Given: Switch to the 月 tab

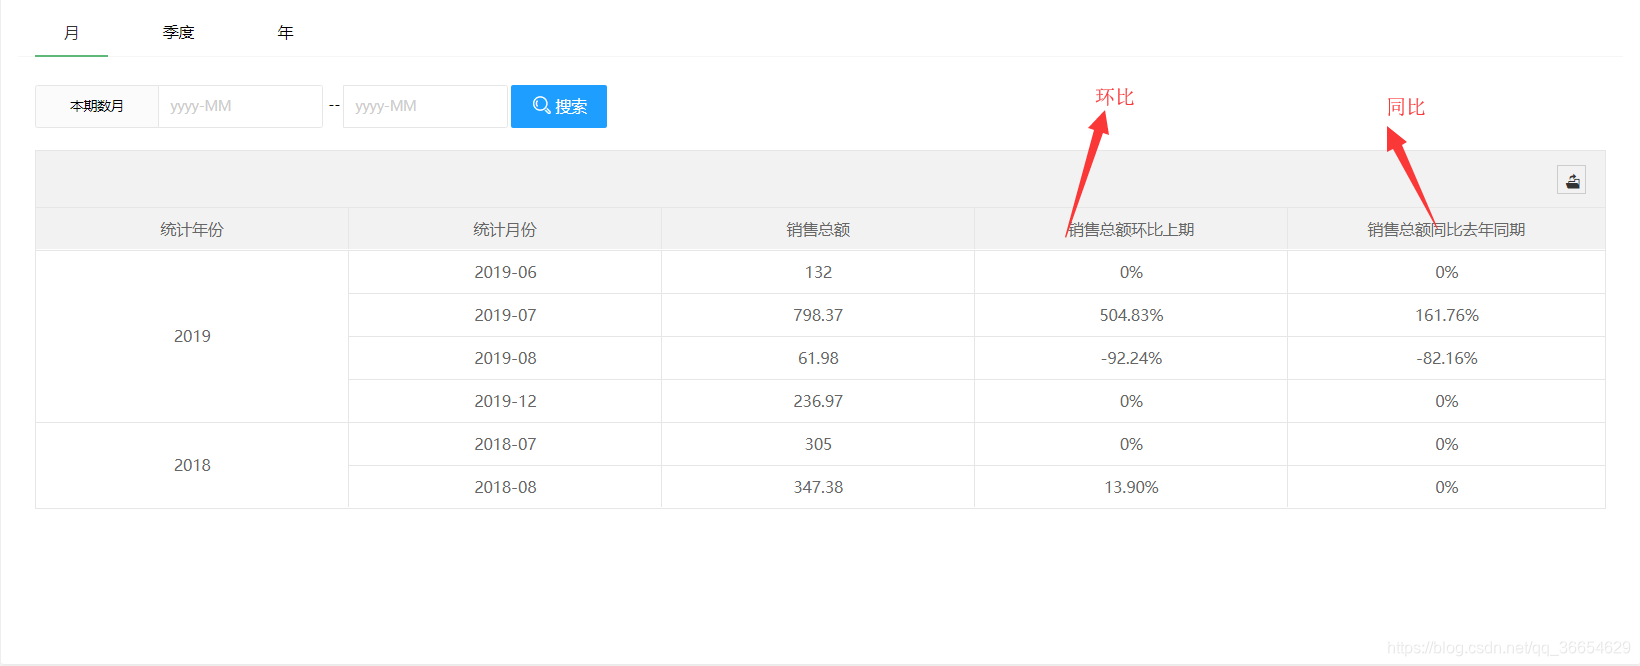Looking at the screenshot, I should point(71,33).
